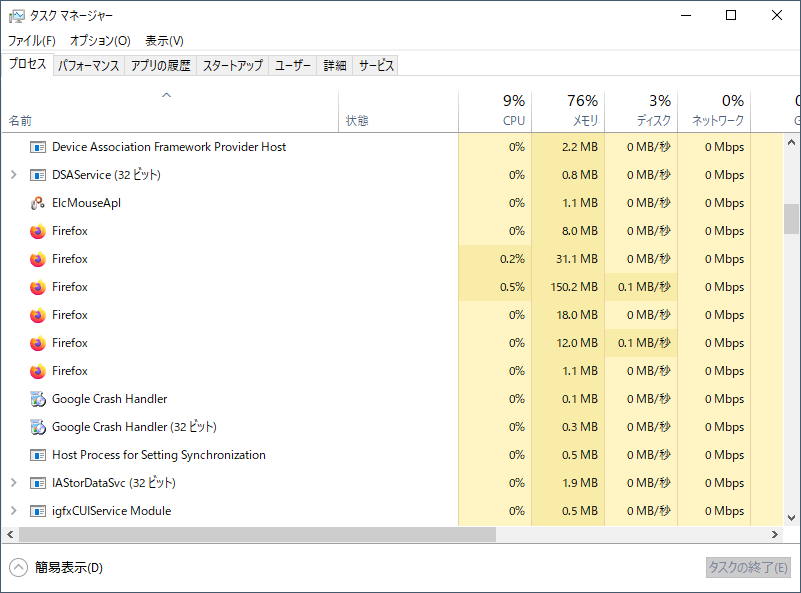Click the horizontal scrollbar right arrow
801x593 pixels.
tap(775, 534)
